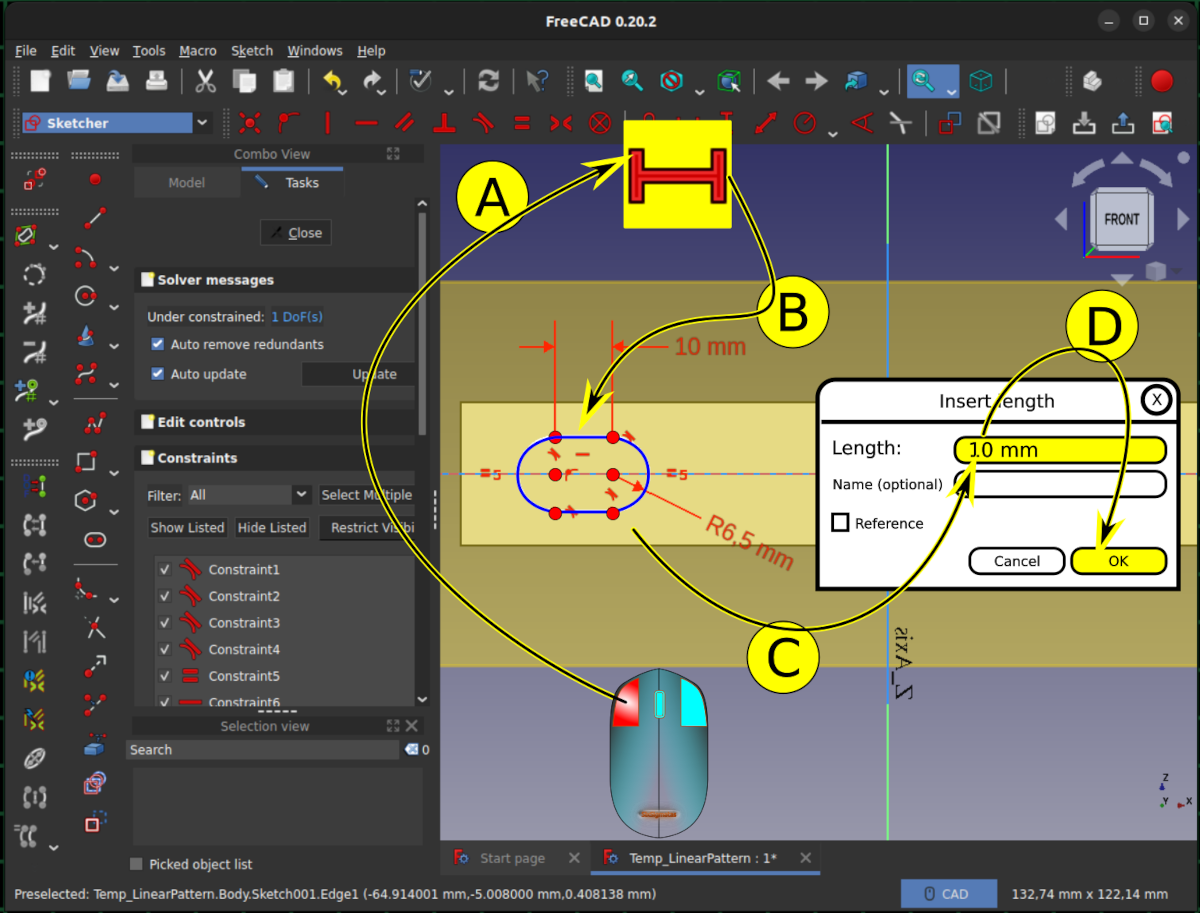
Task: Select the Parallel constraint icon
Action: tap(405, 123)
